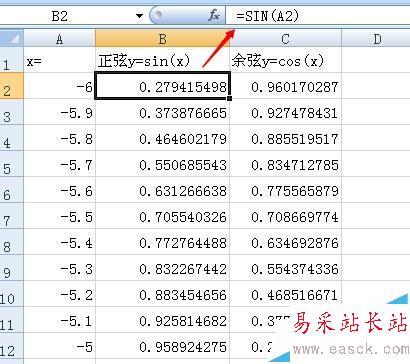The image size is (410, 364).
Task: Click cell with value 0.708669774
Action: pyautogui.click(x=285, y=216)
